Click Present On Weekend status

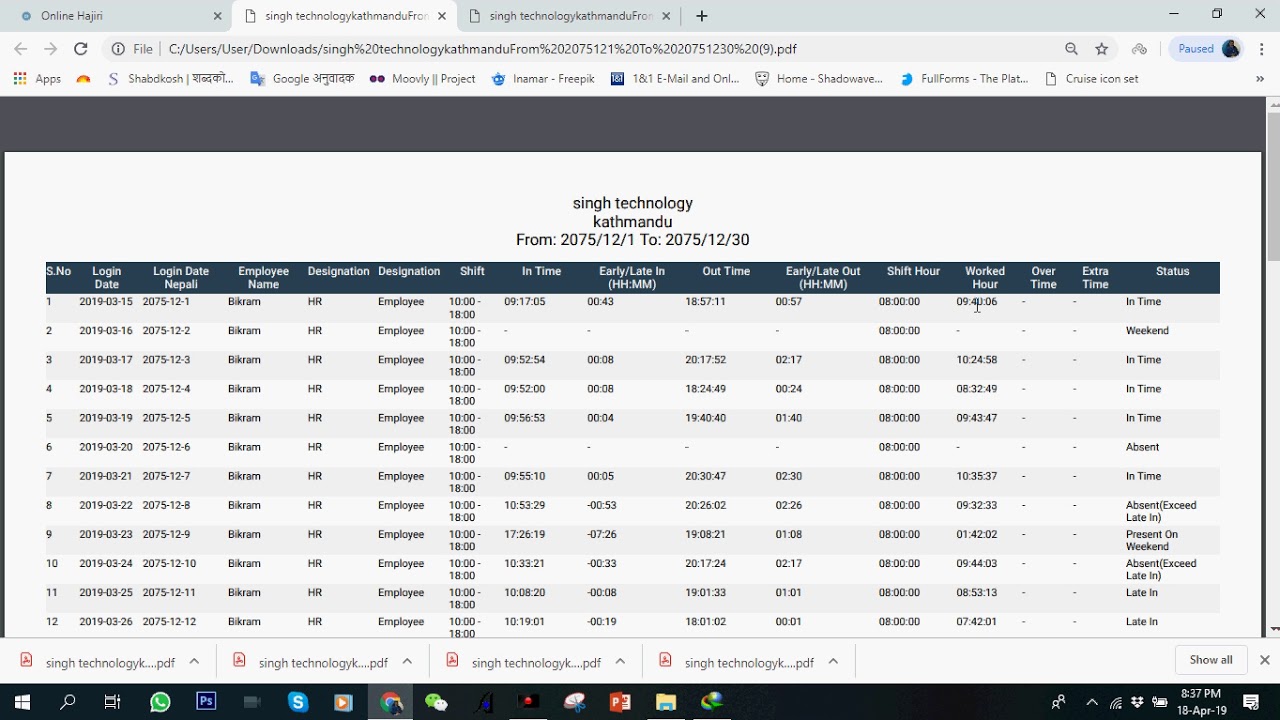coord(1152,540)
